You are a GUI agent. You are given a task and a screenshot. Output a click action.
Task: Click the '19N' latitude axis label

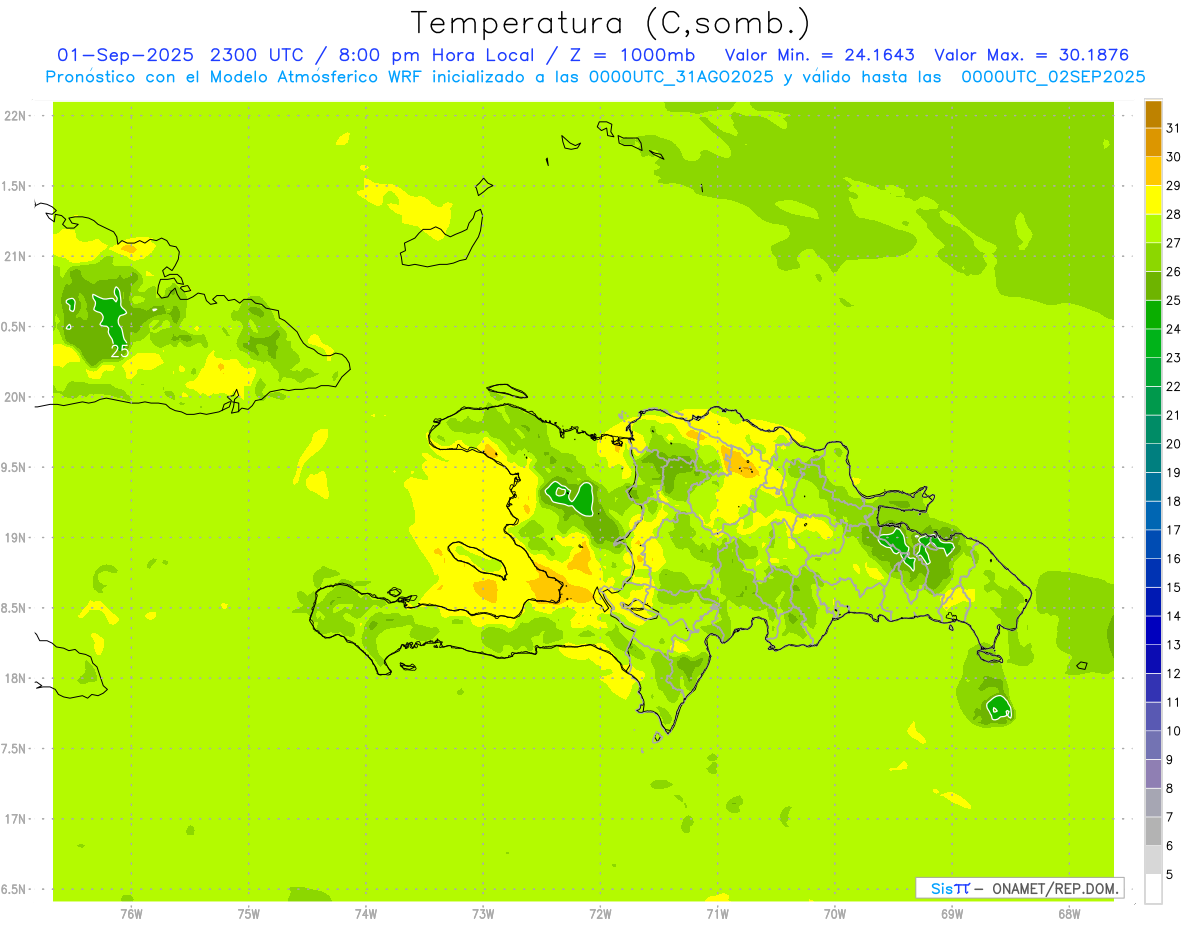coord(17,538)
